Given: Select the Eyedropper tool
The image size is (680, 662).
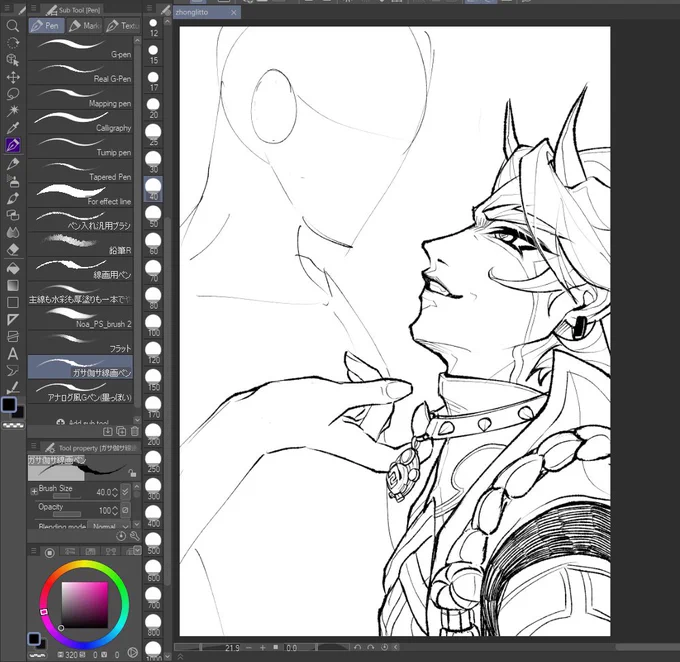Looking at the screenshot, I should pyautogui.click(x=13, y=128).
